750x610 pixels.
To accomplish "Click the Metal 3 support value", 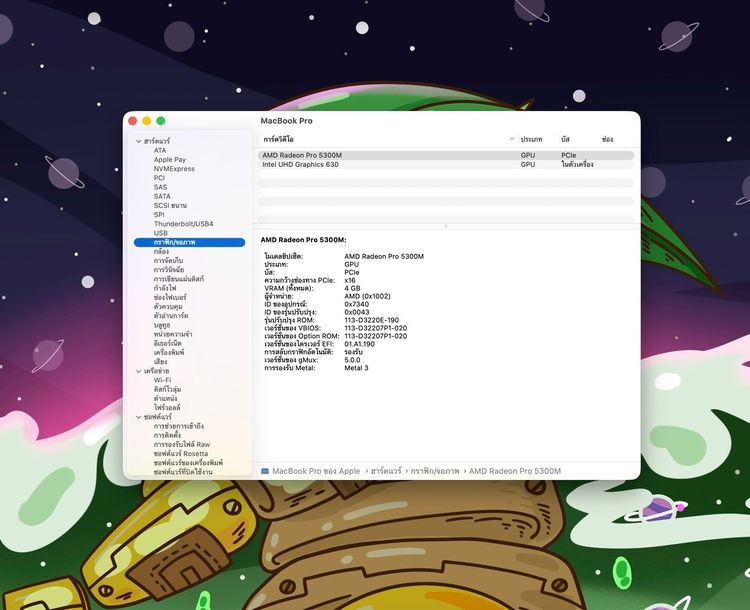I will [356, 368].
